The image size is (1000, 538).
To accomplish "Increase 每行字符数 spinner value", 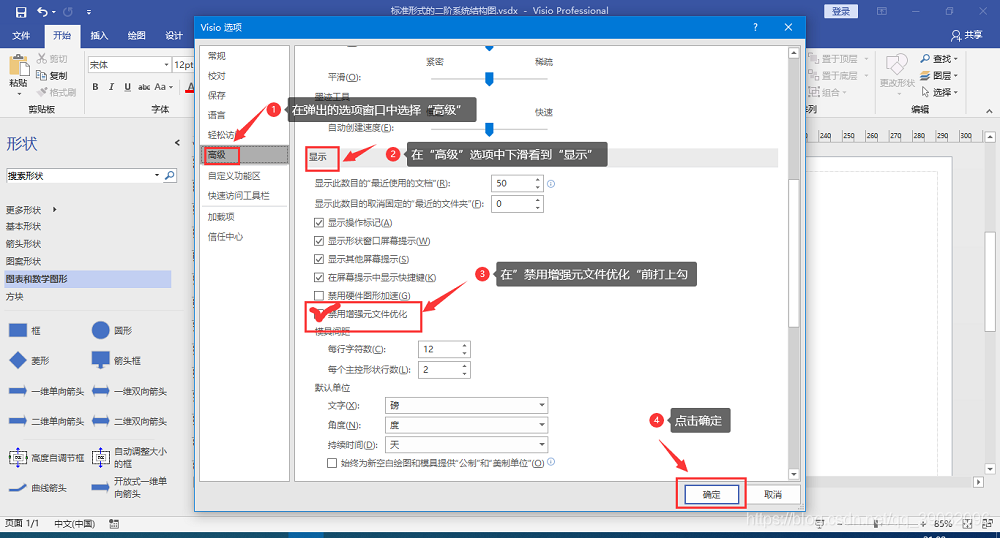I will click(x=464, y=345).
